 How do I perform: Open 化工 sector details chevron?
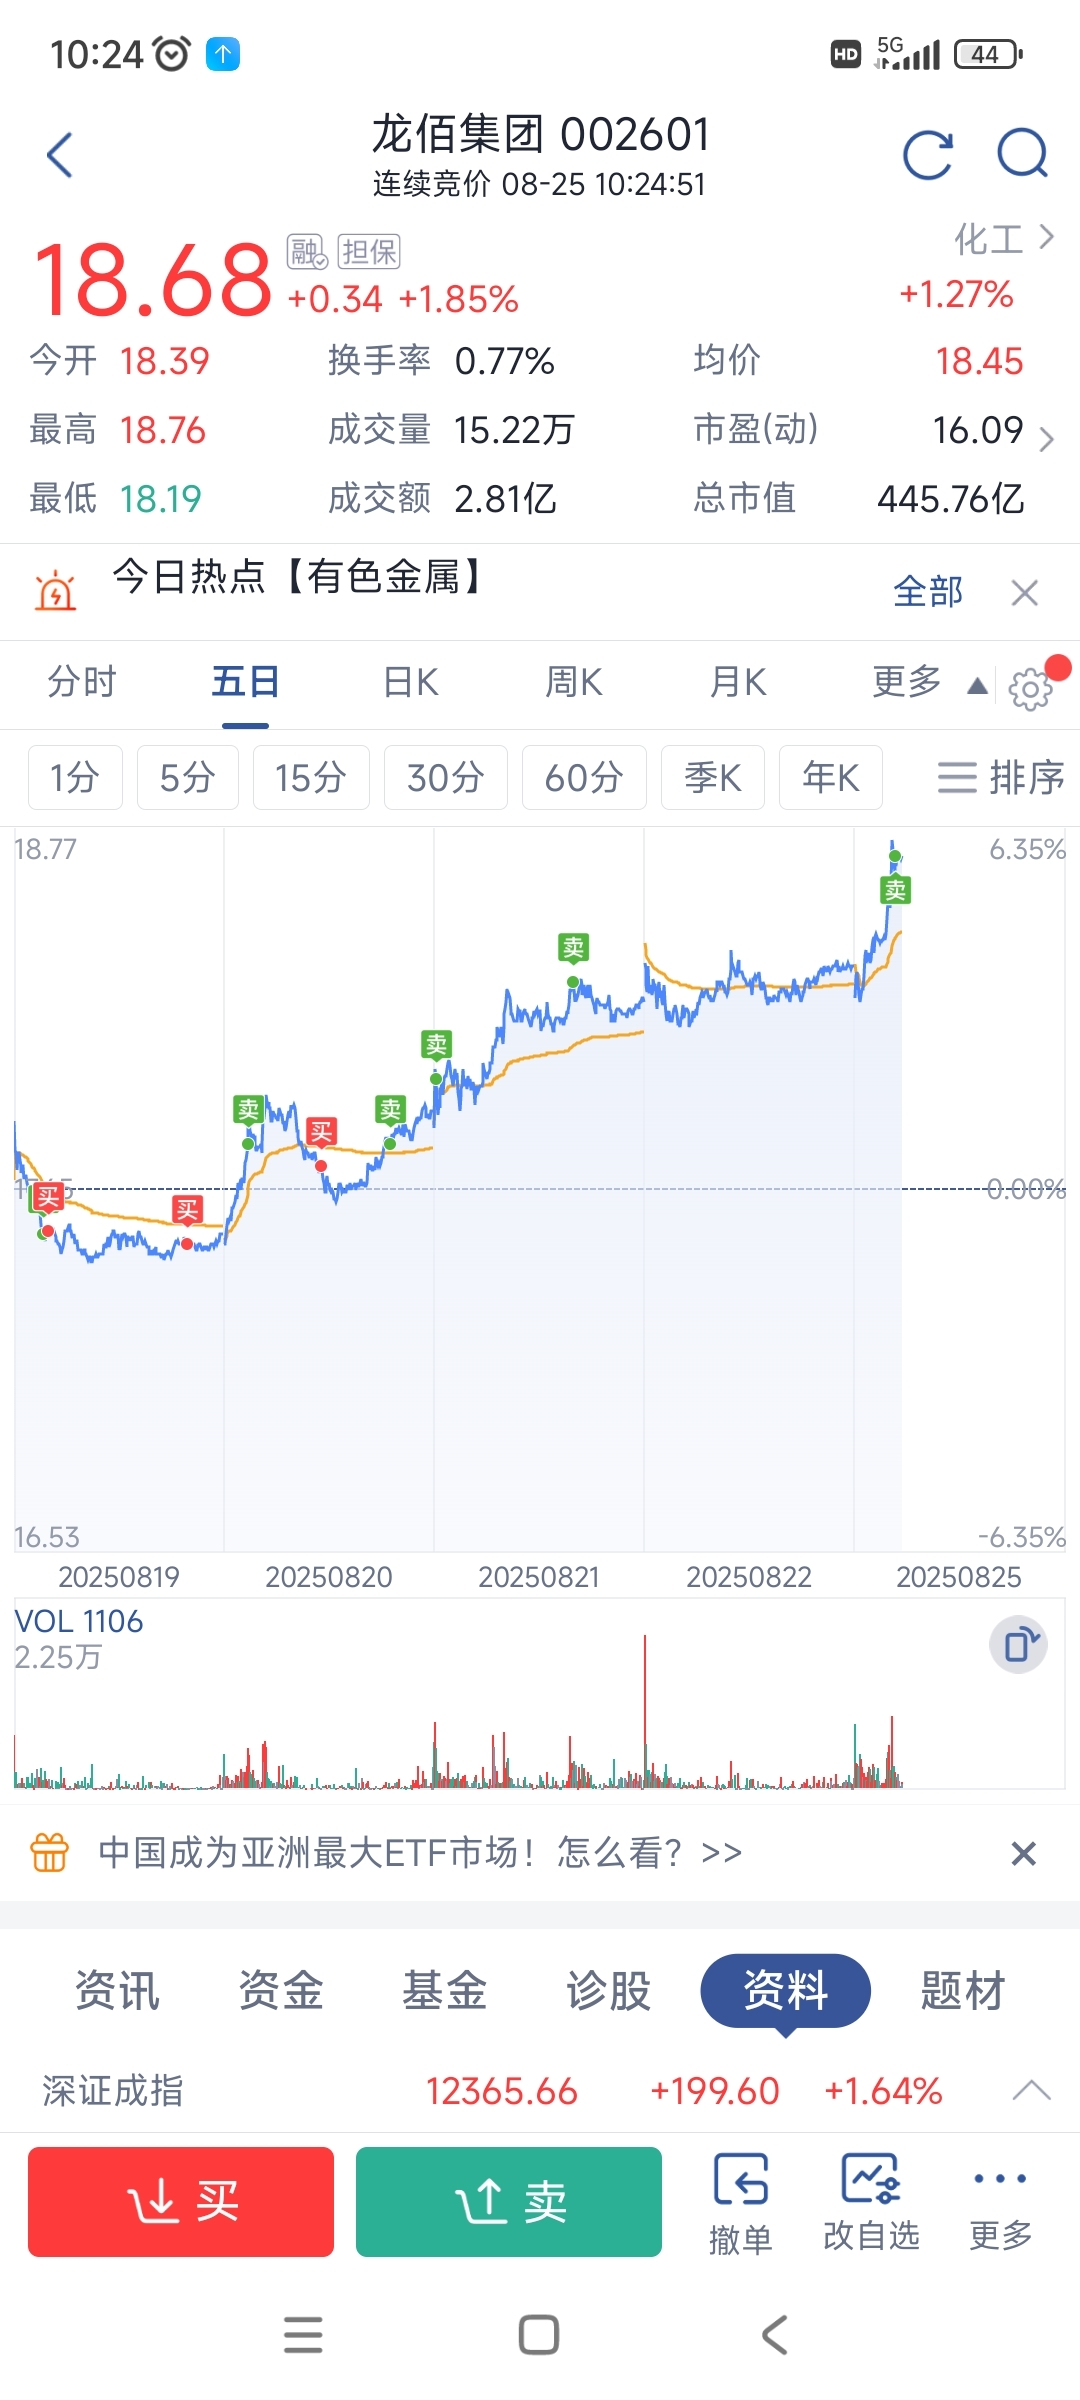(1046, 238)
